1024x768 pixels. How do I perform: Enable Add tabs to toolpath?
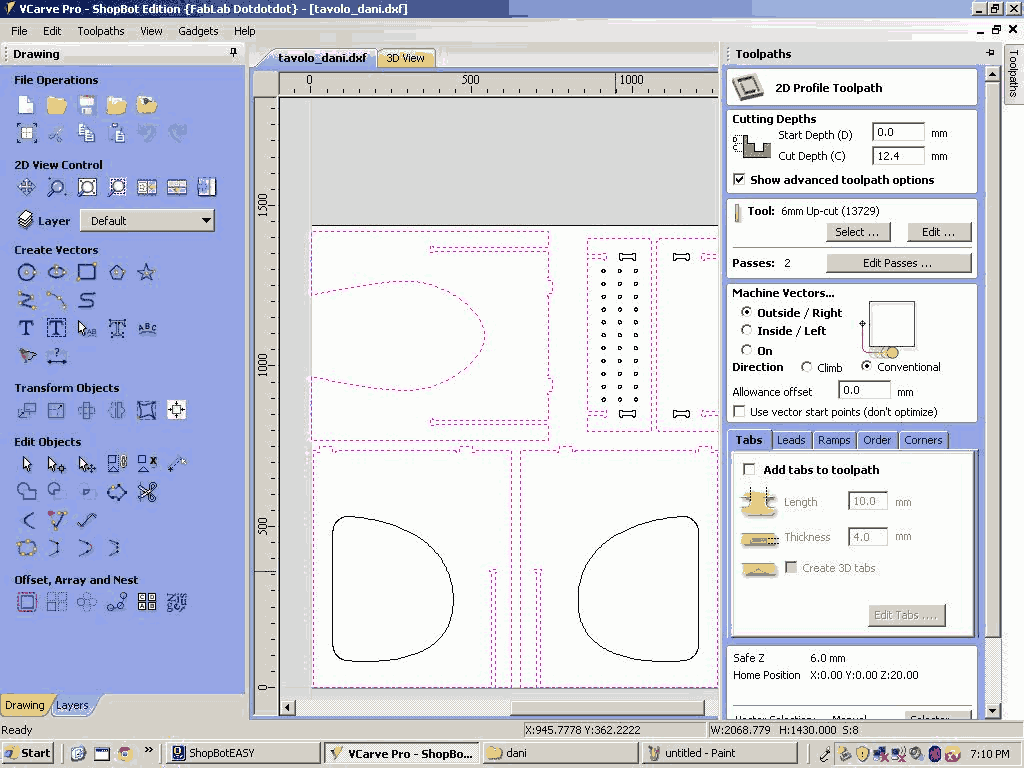(749, 470)
